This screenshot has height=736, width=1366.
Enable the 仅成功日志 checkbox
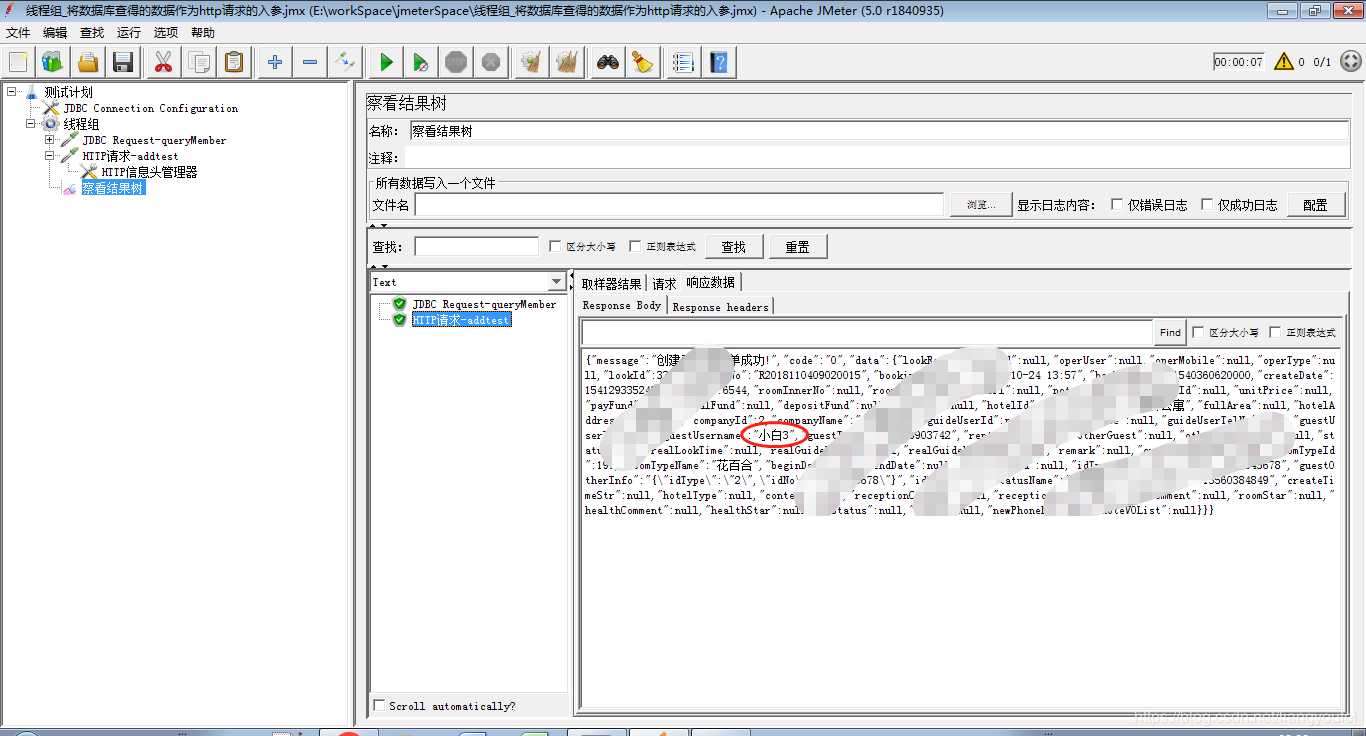click(1207, 205)
